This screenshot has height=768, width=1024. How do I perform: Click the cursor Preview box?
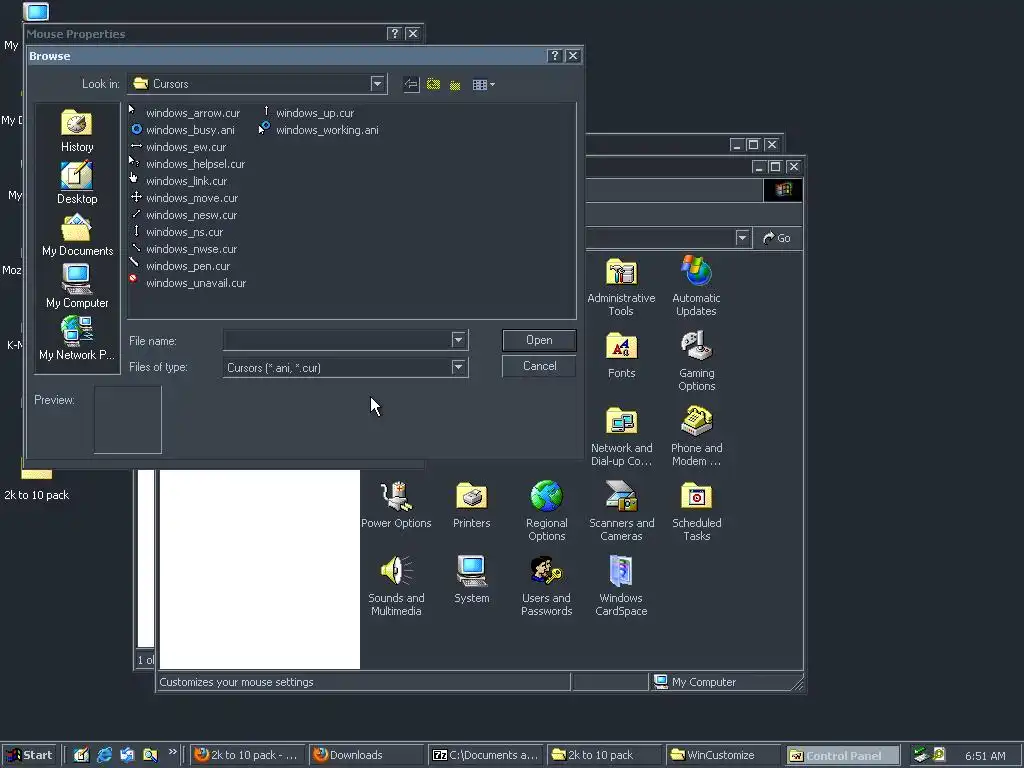click(128, 419)
